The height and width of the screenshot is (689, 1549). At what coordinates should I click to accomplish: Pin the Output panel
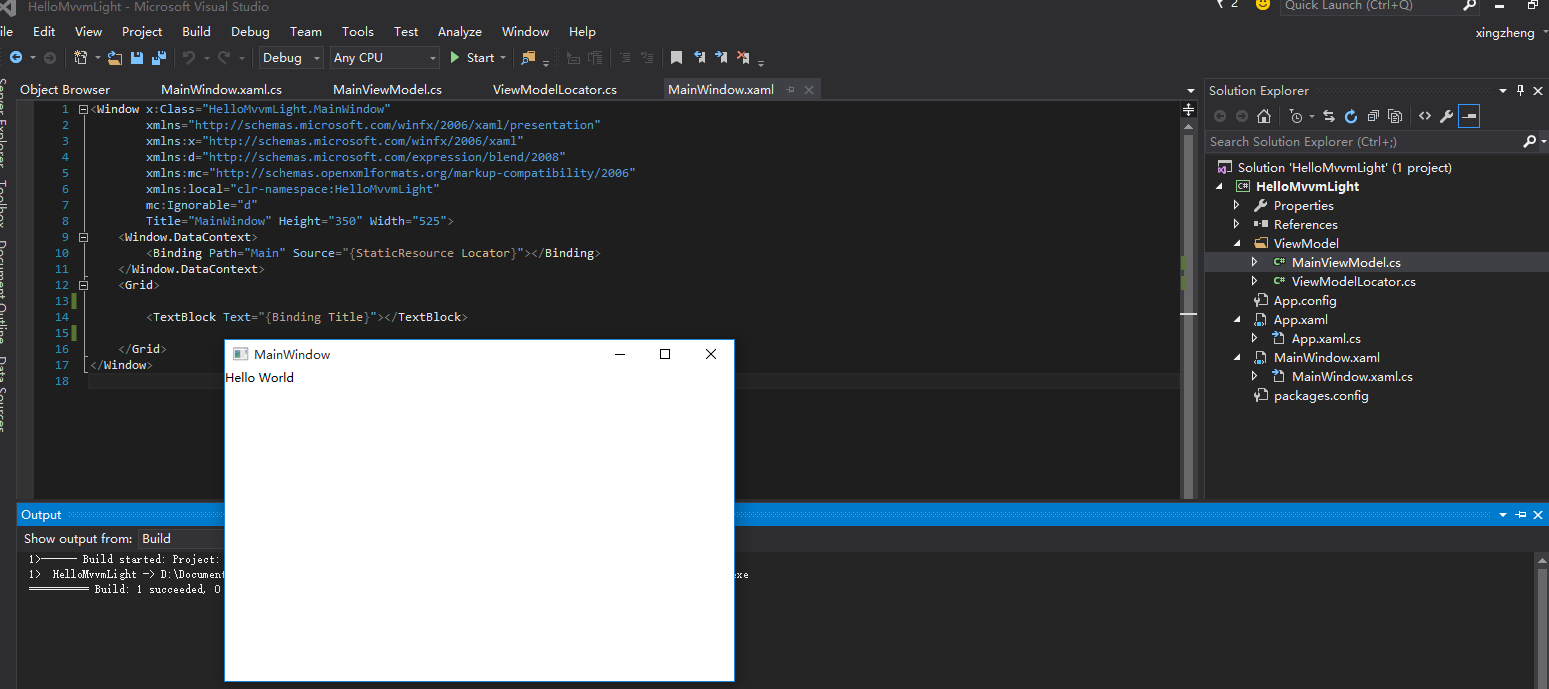coord(1521,515)
